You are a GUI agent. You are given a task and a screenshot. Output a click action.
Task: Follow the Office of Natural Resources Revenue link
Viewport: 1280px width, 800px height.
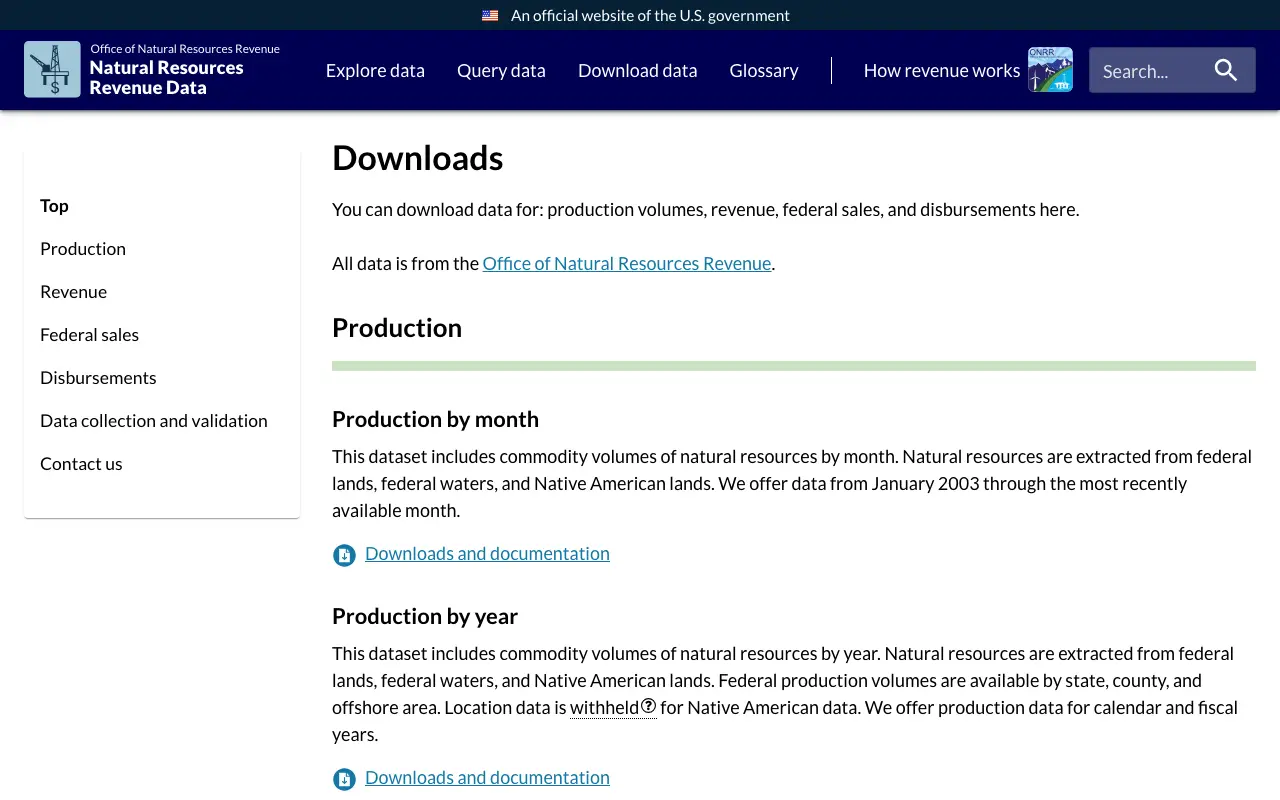point(627,263)
